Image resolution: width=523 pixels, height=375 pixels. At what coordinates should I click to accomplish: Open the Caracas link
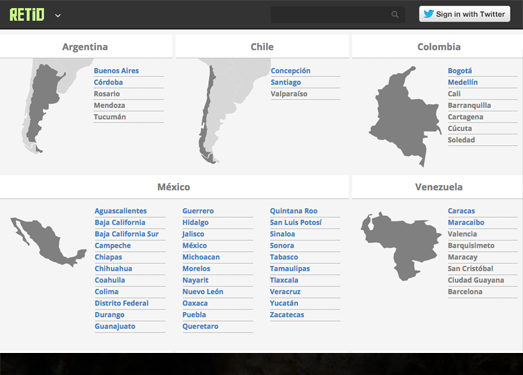[461, 211]
